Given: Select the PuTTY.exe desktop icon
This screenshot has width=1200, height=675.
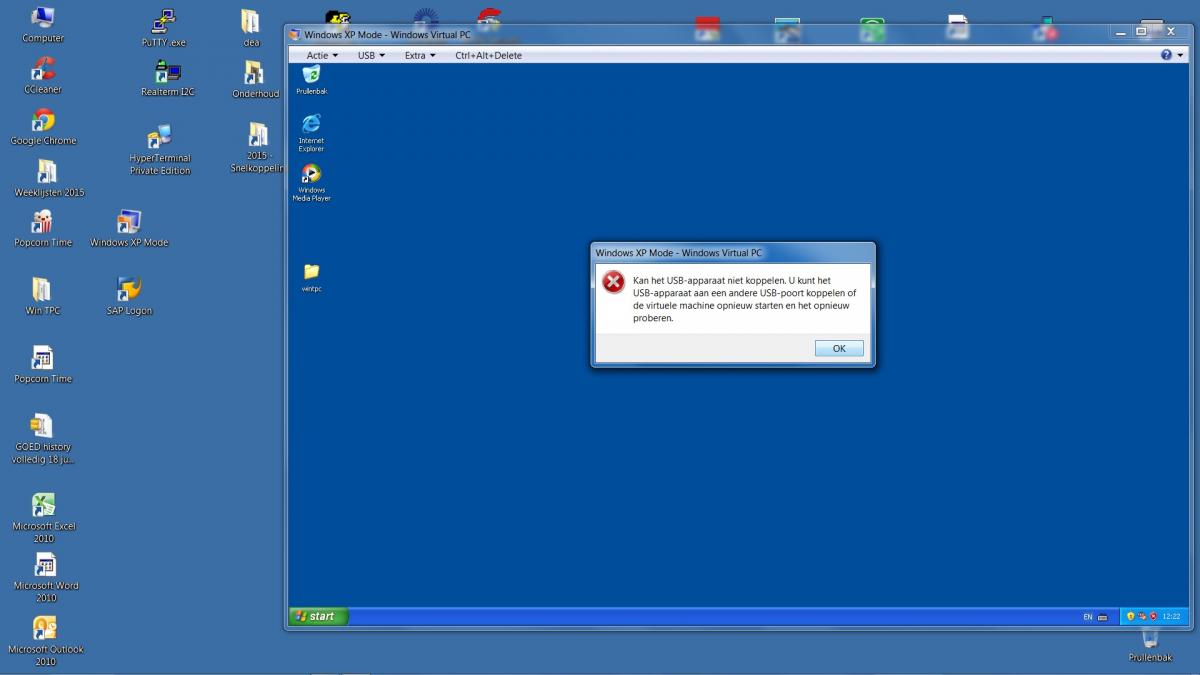Looking at the screenshot, I should coord(164,28).
